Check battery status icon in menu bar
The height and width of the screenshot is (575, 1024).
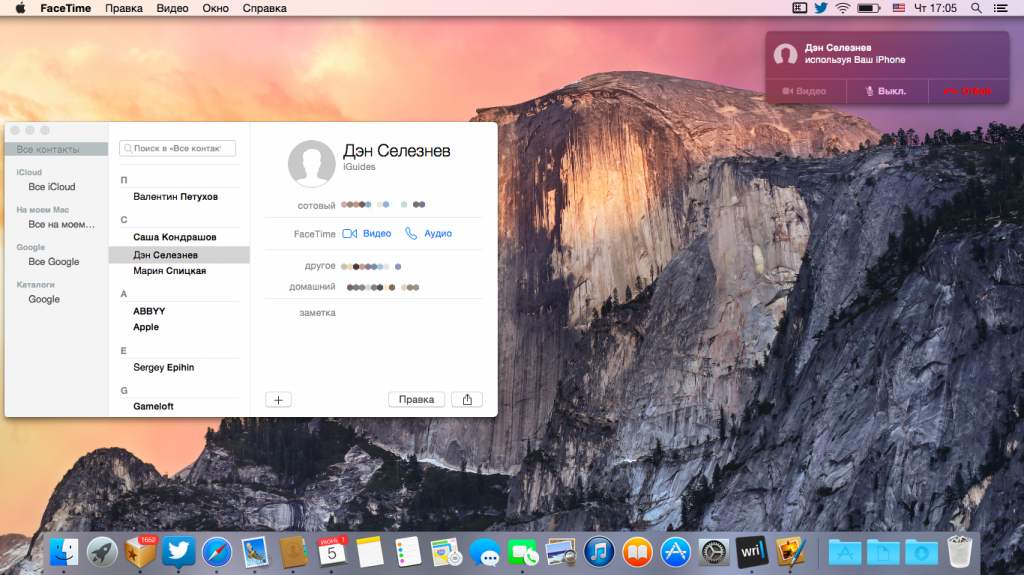click(x=869, y=8)
